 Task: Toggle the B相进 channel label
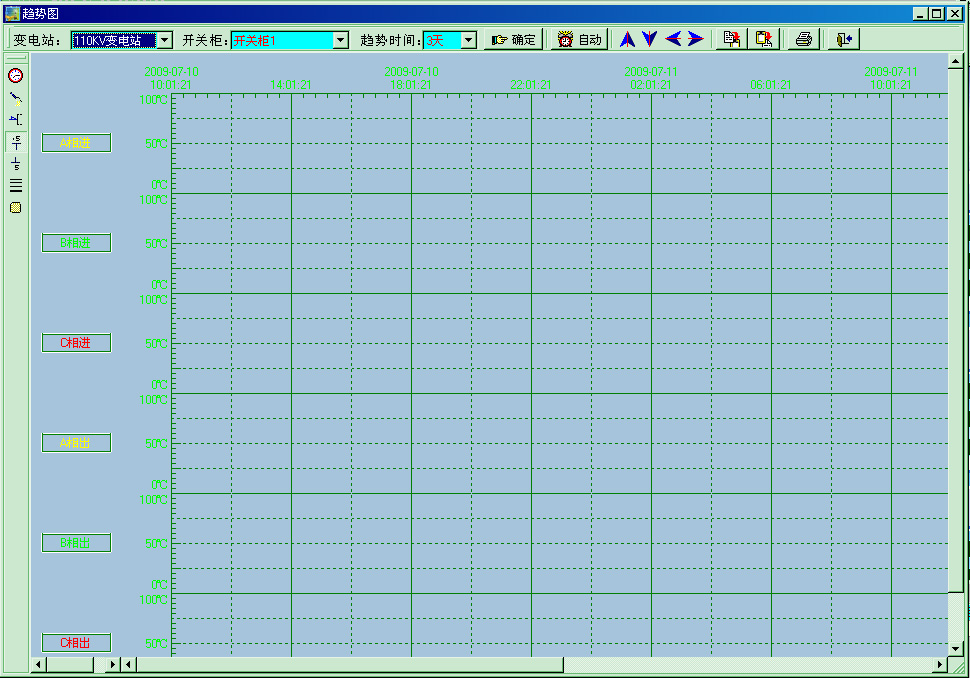(76, 243)
